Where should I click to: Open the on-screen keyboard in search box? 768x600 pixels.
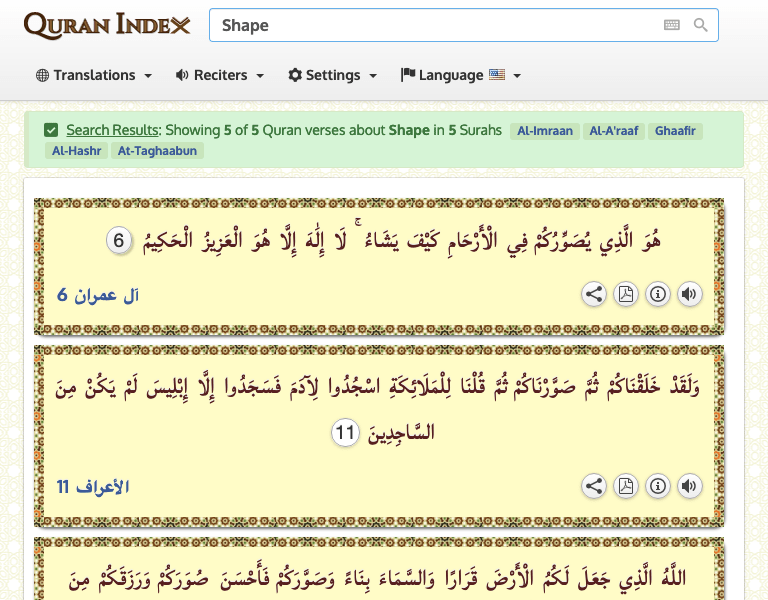(672, 25)
